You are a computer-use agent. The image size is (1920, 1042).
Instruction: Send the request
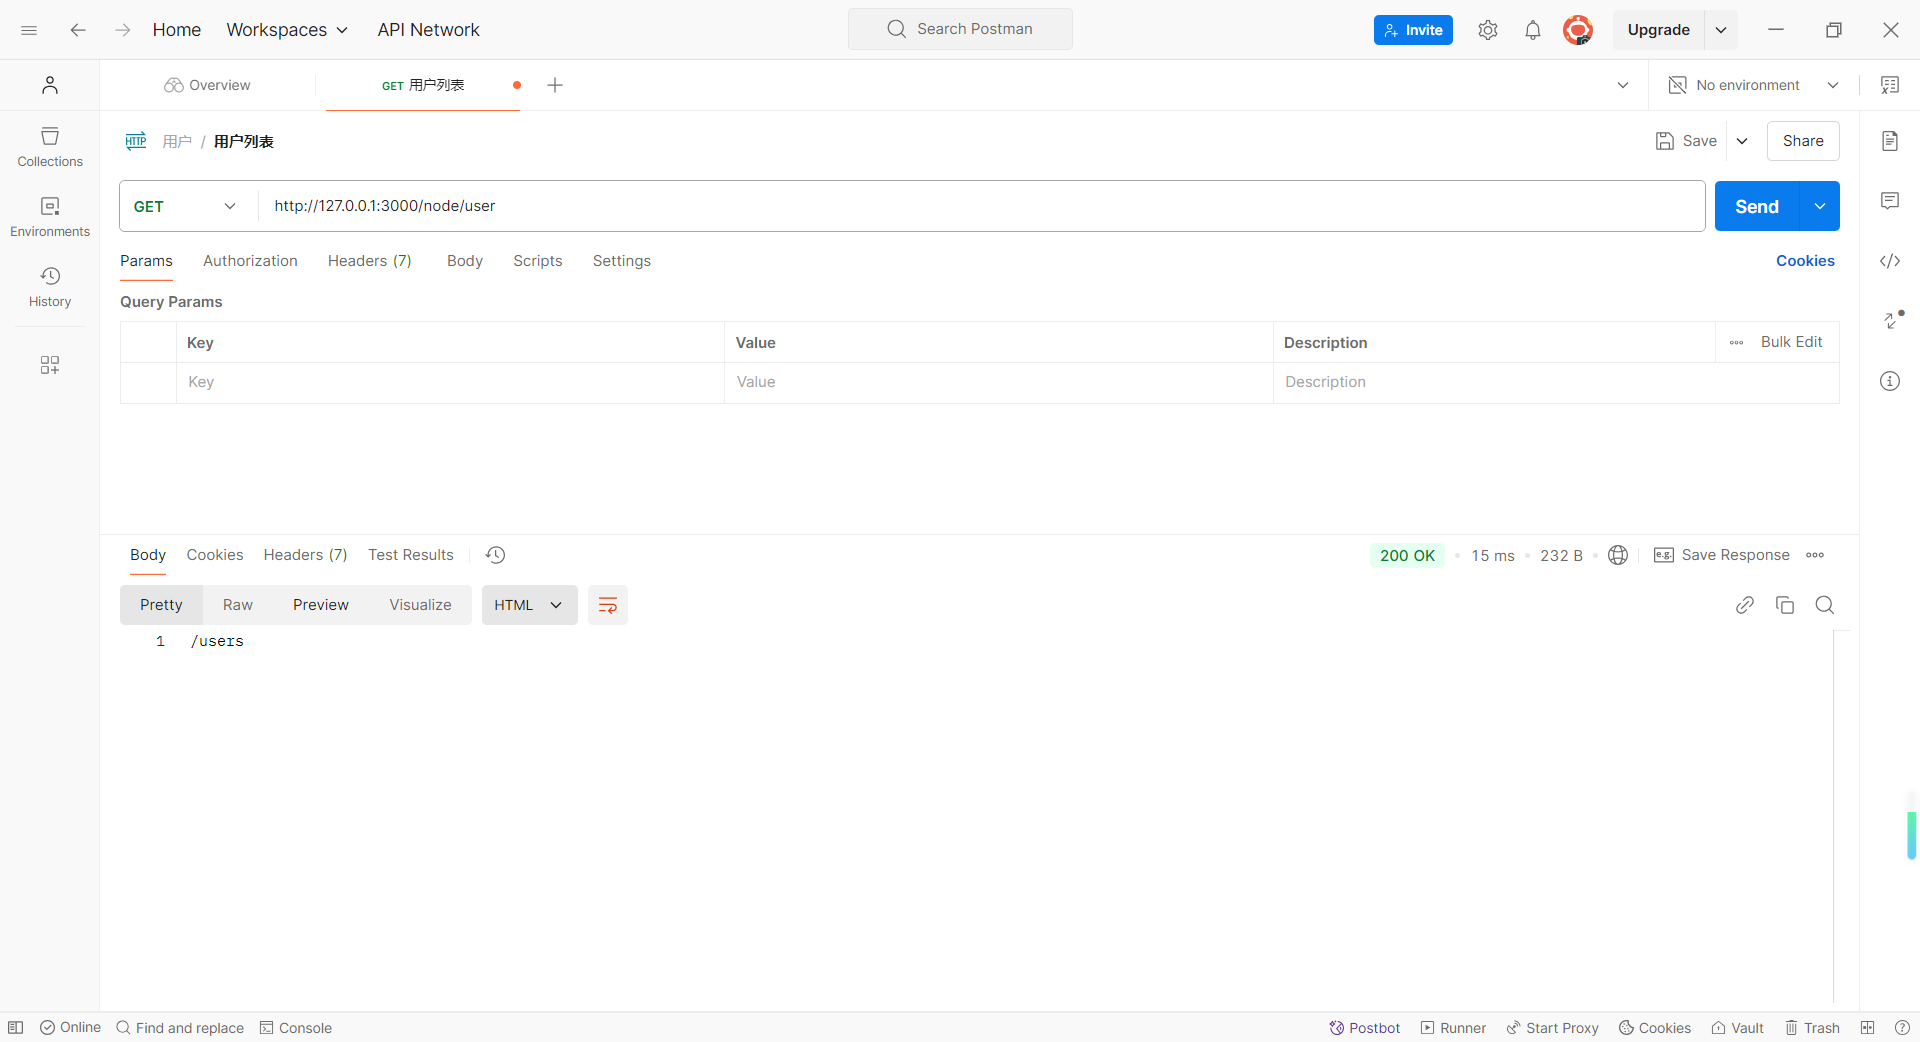coord(1757,206)
